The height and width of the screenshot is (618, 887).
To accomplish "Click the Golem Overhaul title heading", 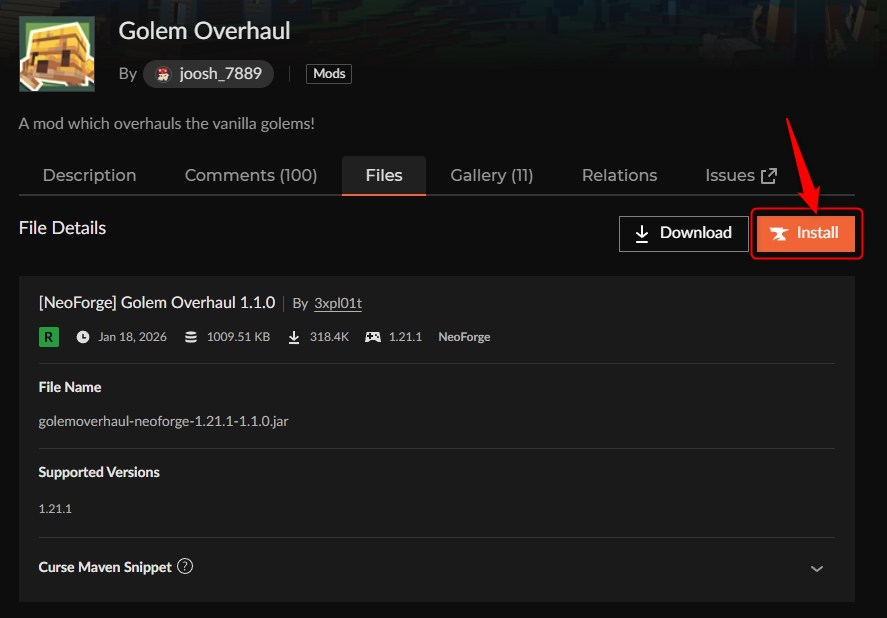I will coord(204,31).
